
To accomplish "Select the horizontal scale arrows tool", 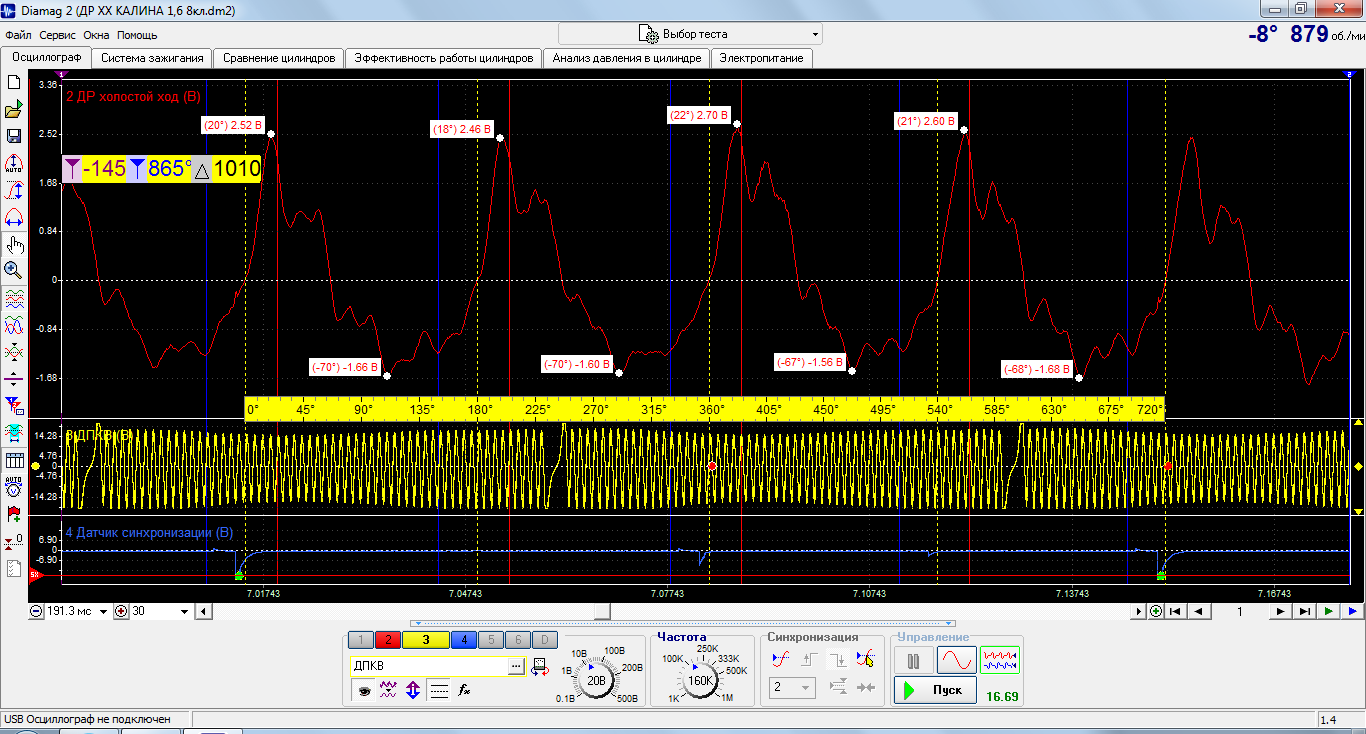I will [x=14, y=216].
